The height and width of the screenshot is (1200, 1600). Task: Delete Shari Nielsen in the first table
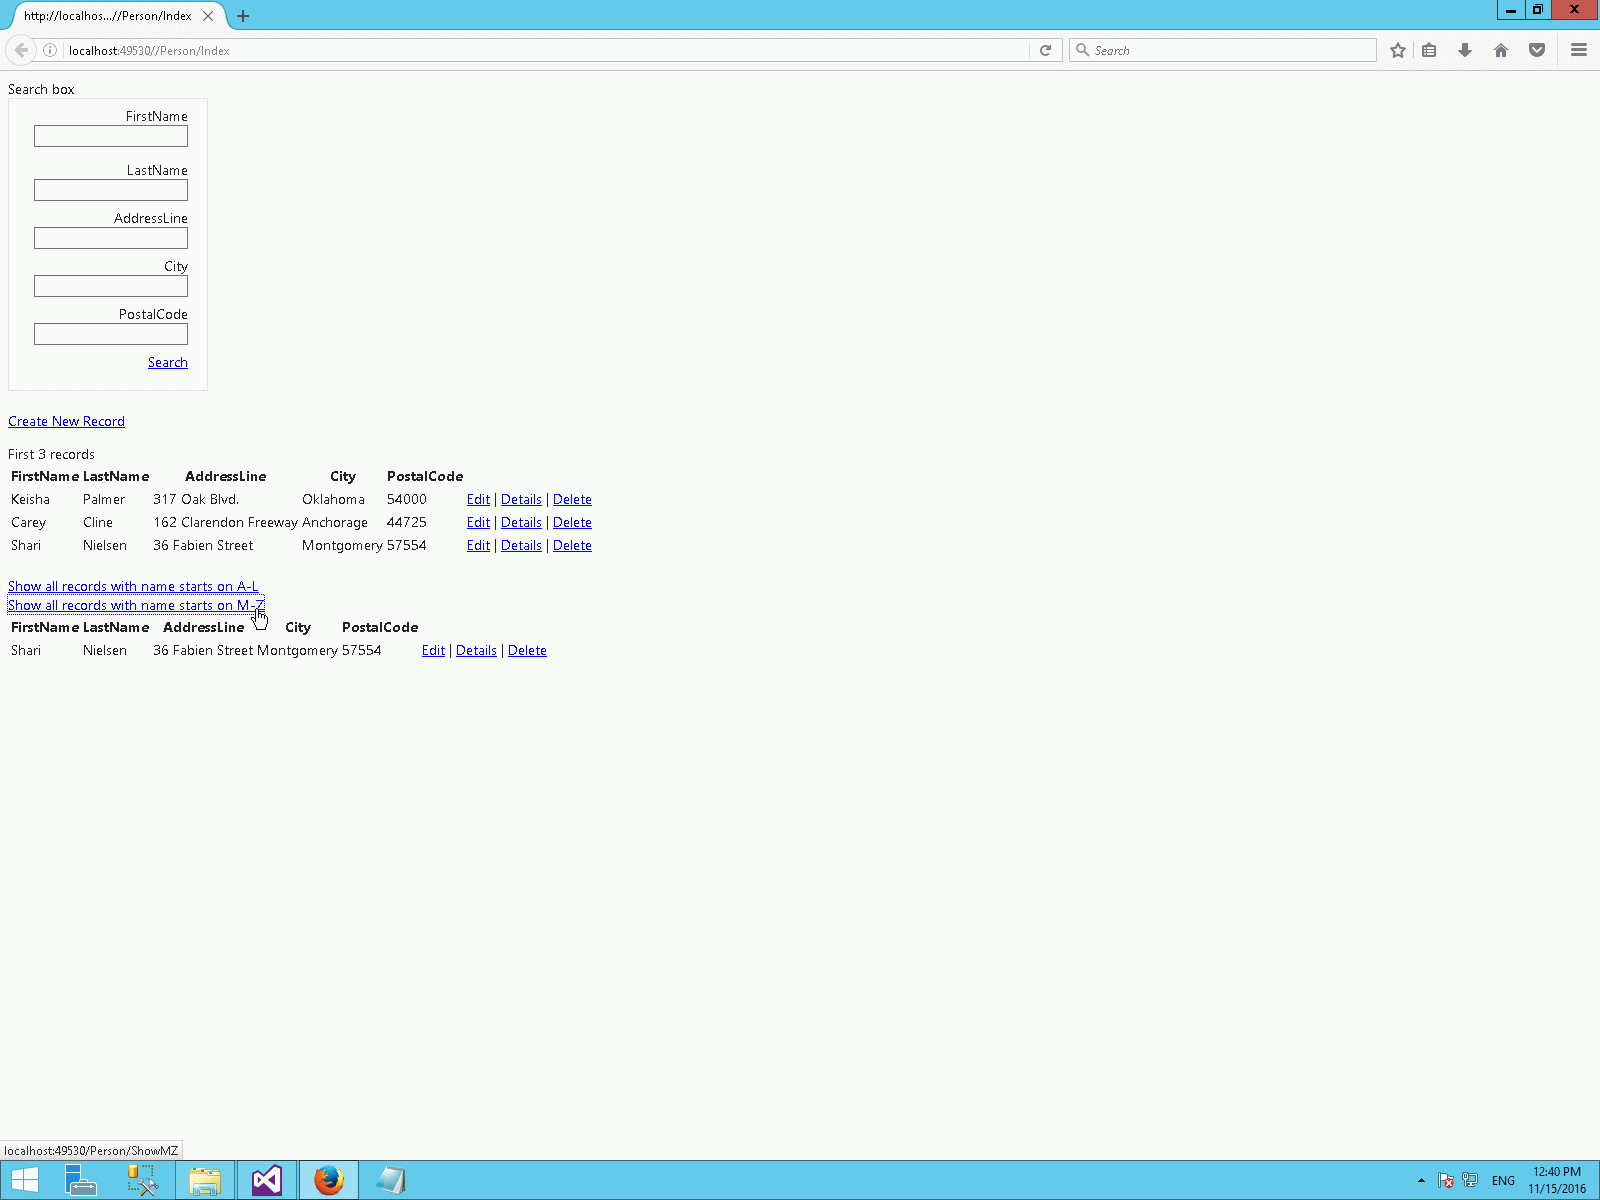[572, 546]
